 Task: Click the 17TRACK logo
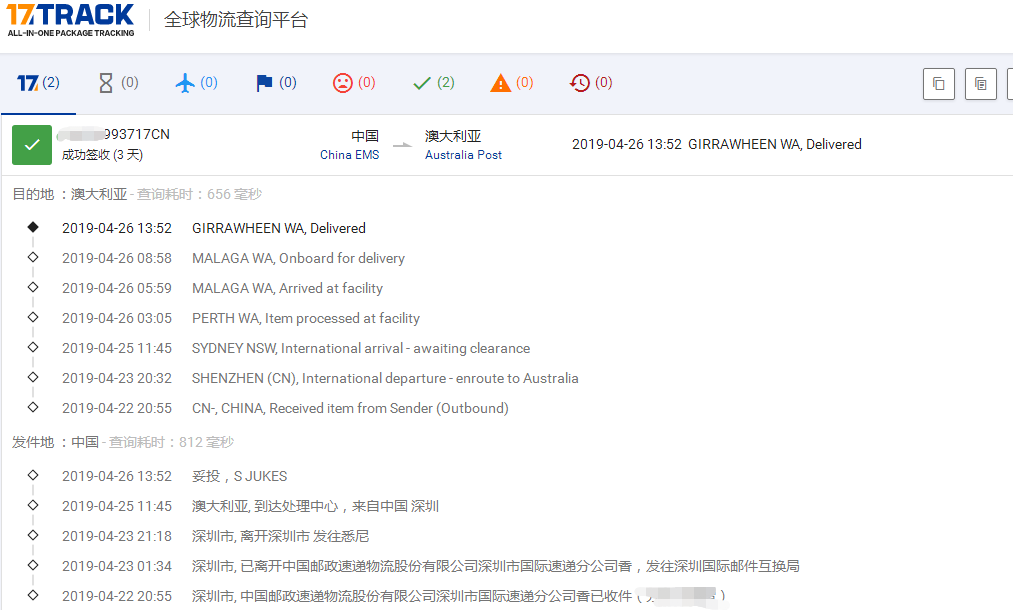70,21
